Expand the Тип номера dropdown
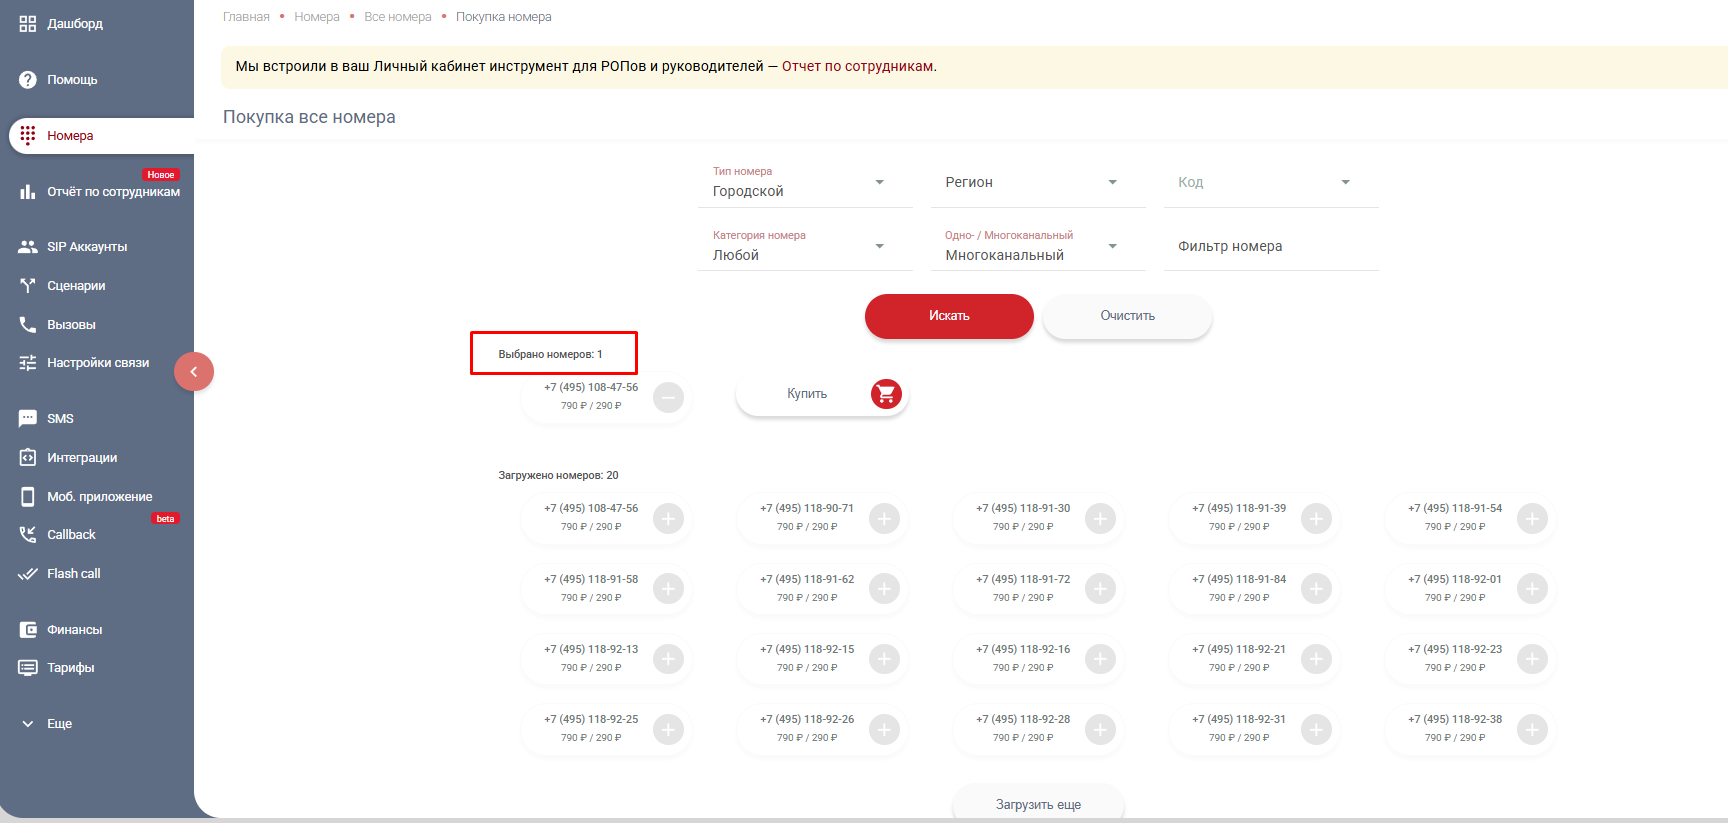This screenshot has width=1728, height=823. [879, 183]
